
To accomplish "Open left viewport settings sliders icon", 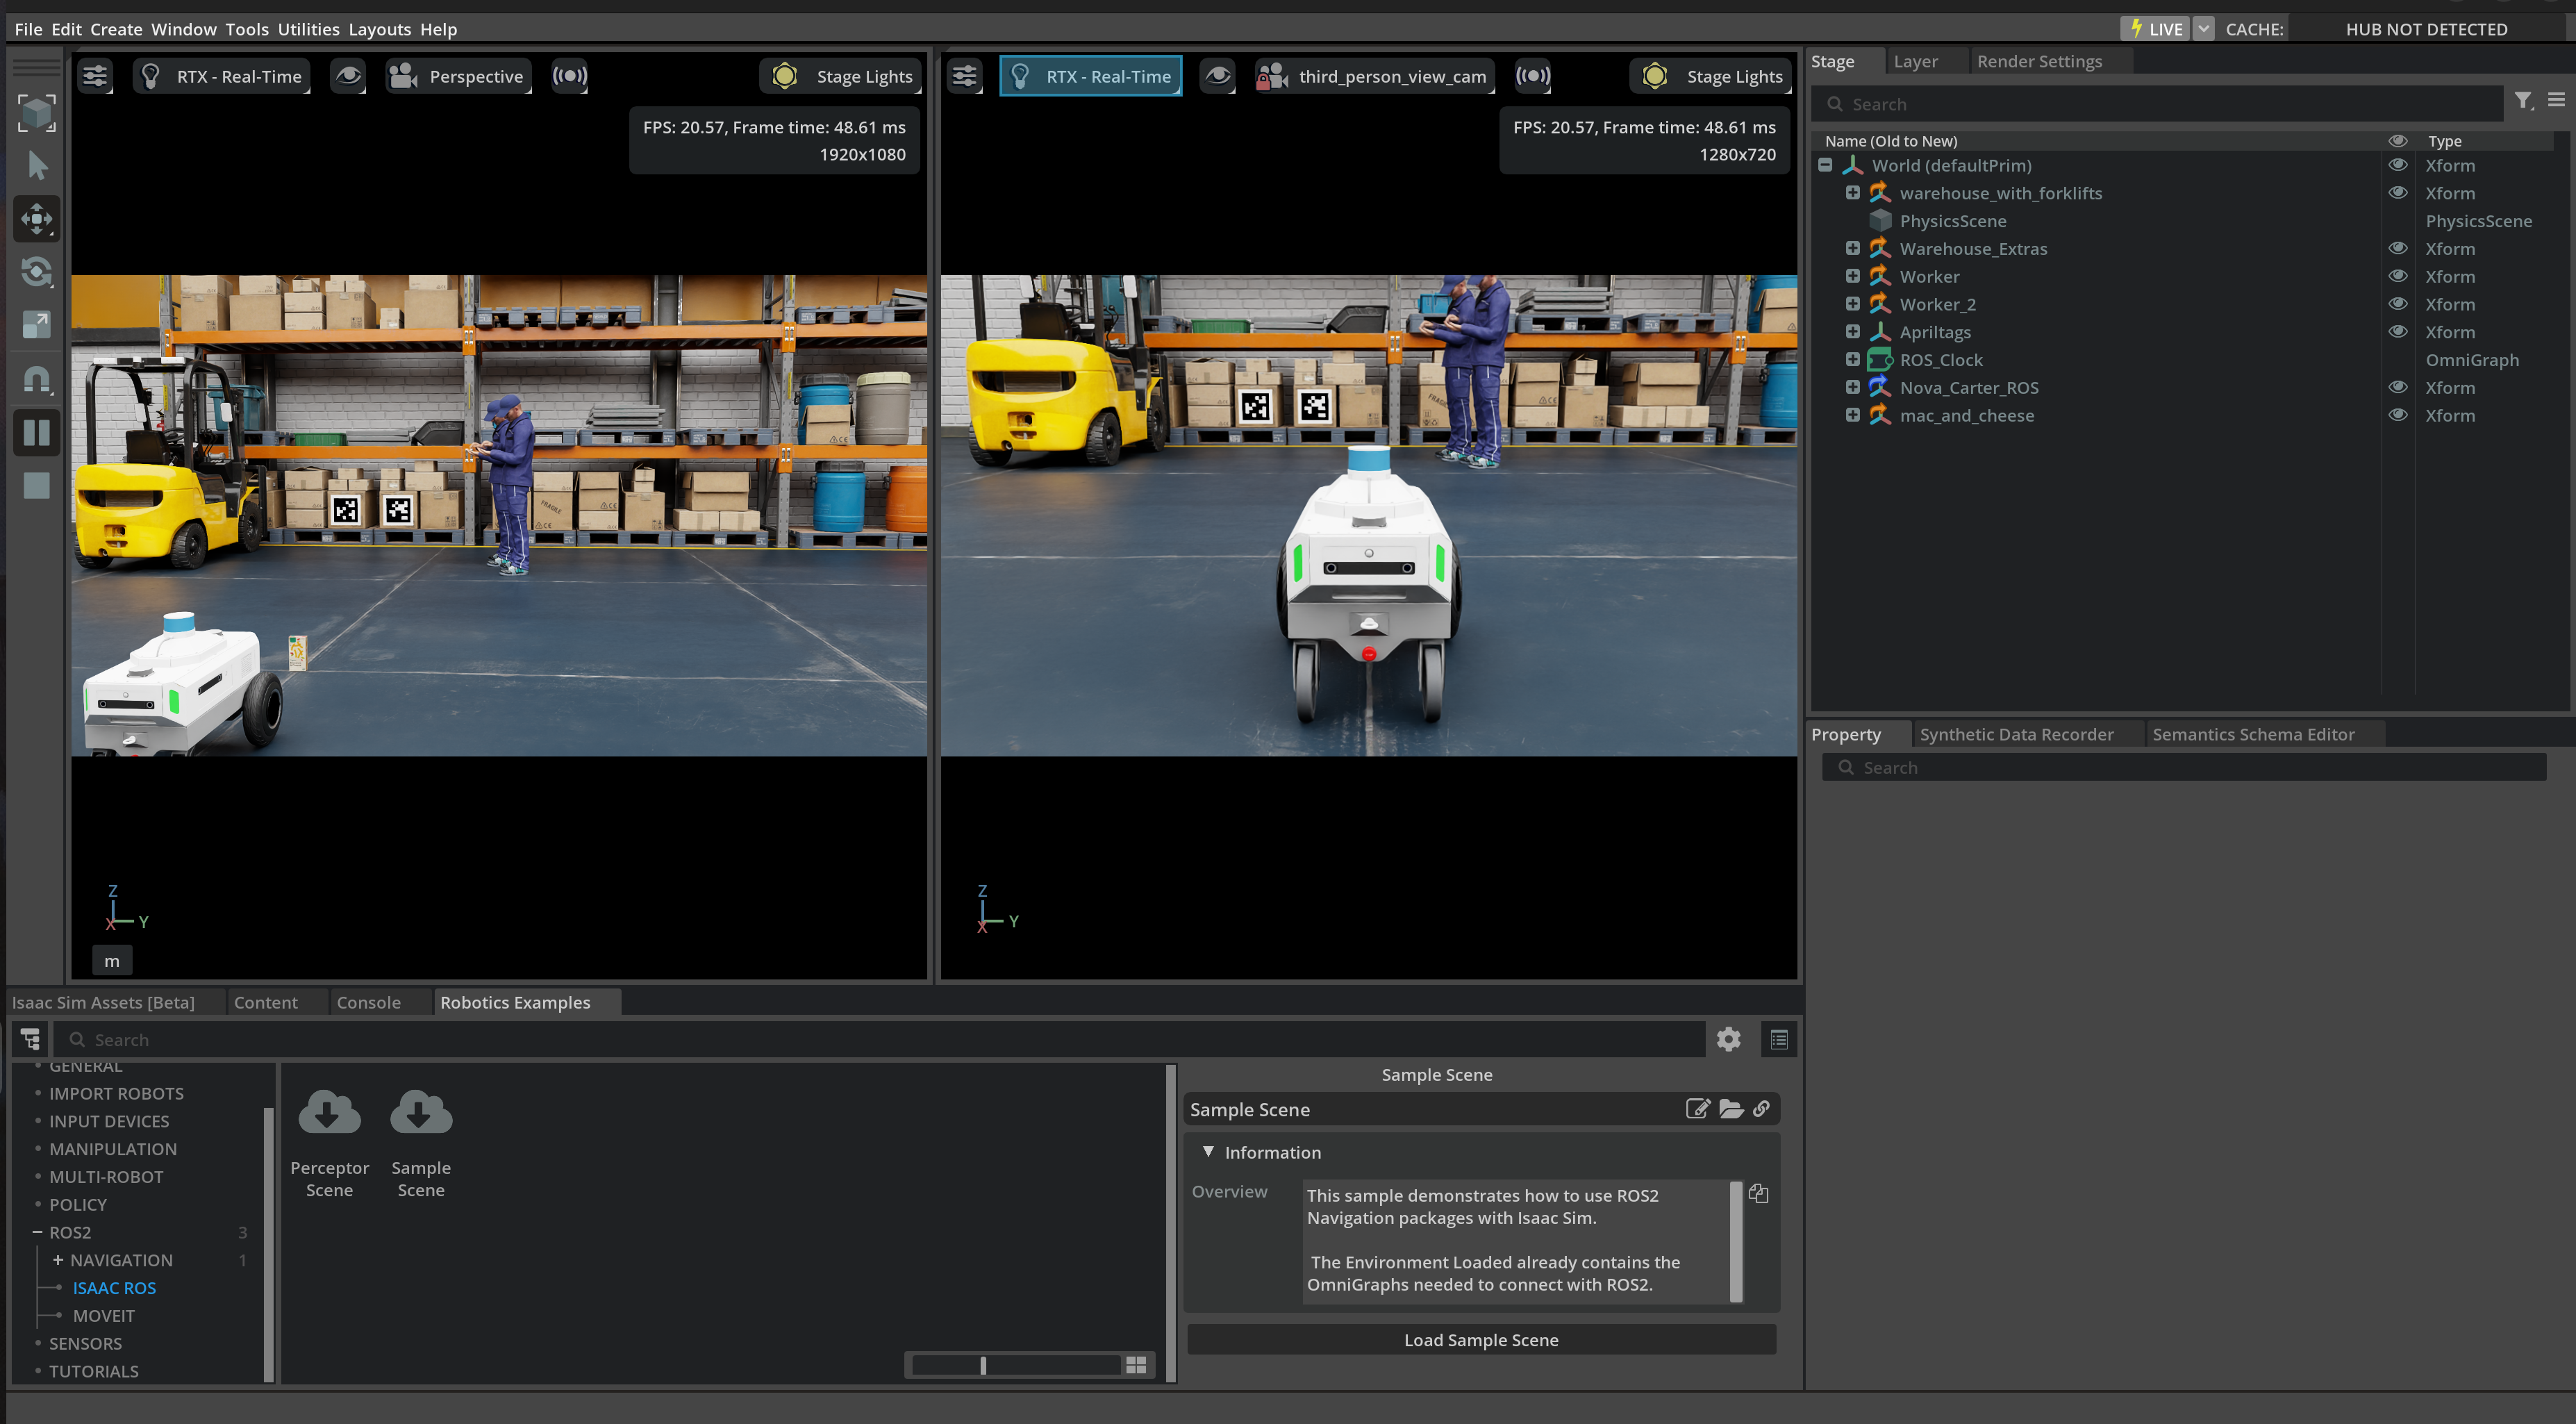I will (95, 76).
